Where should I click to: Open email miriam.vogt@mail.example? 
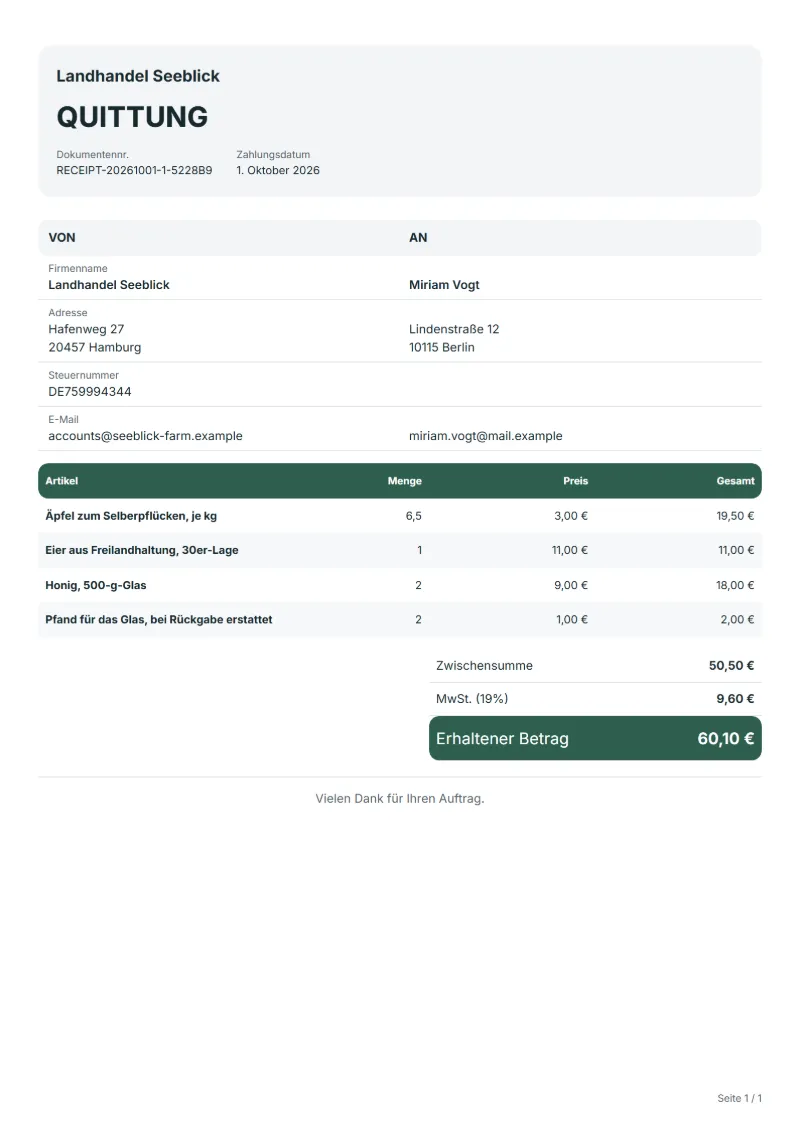click(x=485, y=436)
